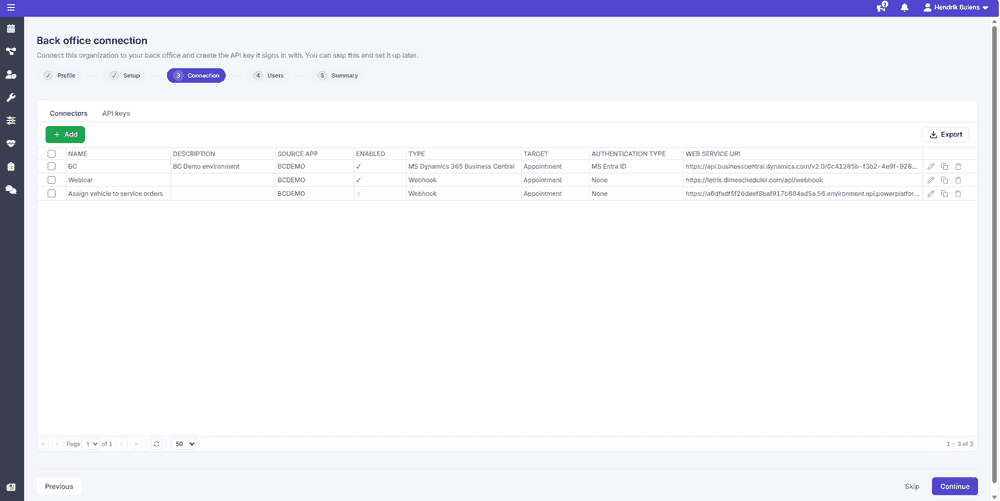The height and width of the screenshot is (501, 1000).
Task: Go to last page of grid
Action: (x=136, y=444)
